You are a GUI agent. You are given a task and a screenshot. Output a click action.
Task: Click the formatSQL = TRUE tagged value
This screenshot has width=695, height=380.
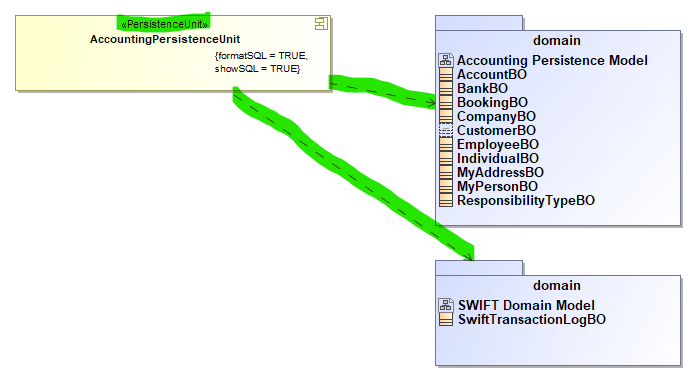coord(261,56)
